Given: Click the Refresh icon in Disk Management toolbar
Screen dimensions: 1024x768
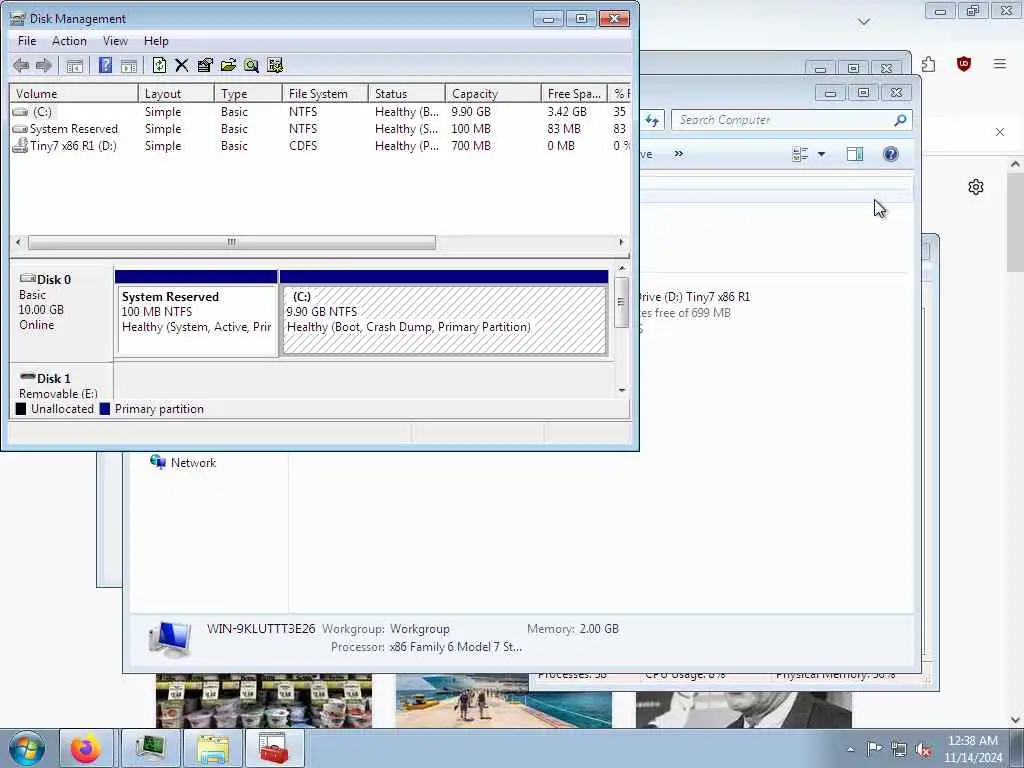Looking at the screenshot, I should point(159,65).
